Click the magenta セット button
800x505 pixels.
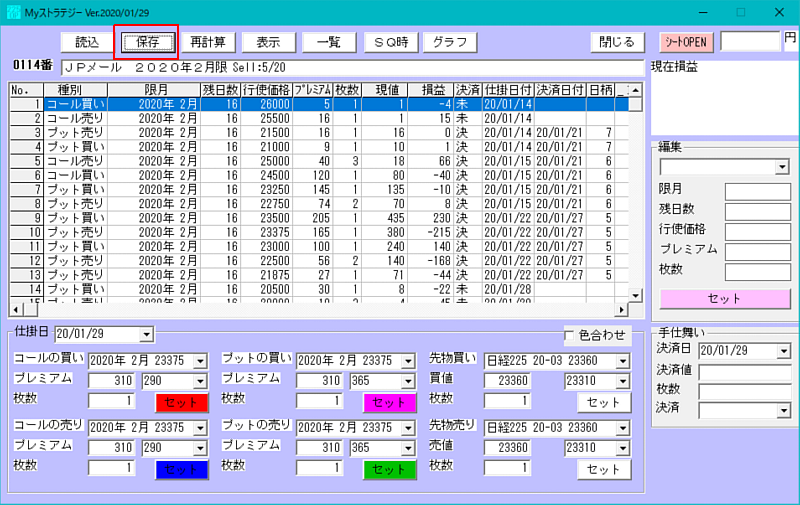390,402
